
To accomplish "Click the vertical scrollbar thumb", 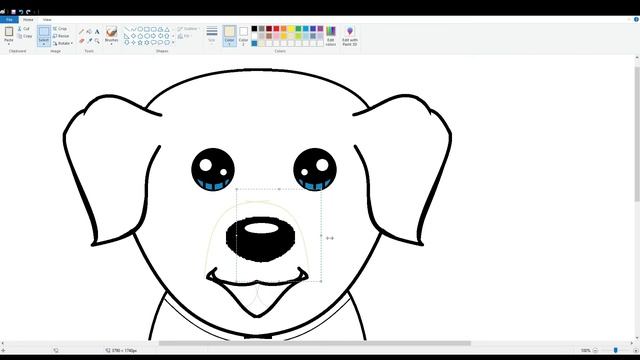I will (637, 133).
